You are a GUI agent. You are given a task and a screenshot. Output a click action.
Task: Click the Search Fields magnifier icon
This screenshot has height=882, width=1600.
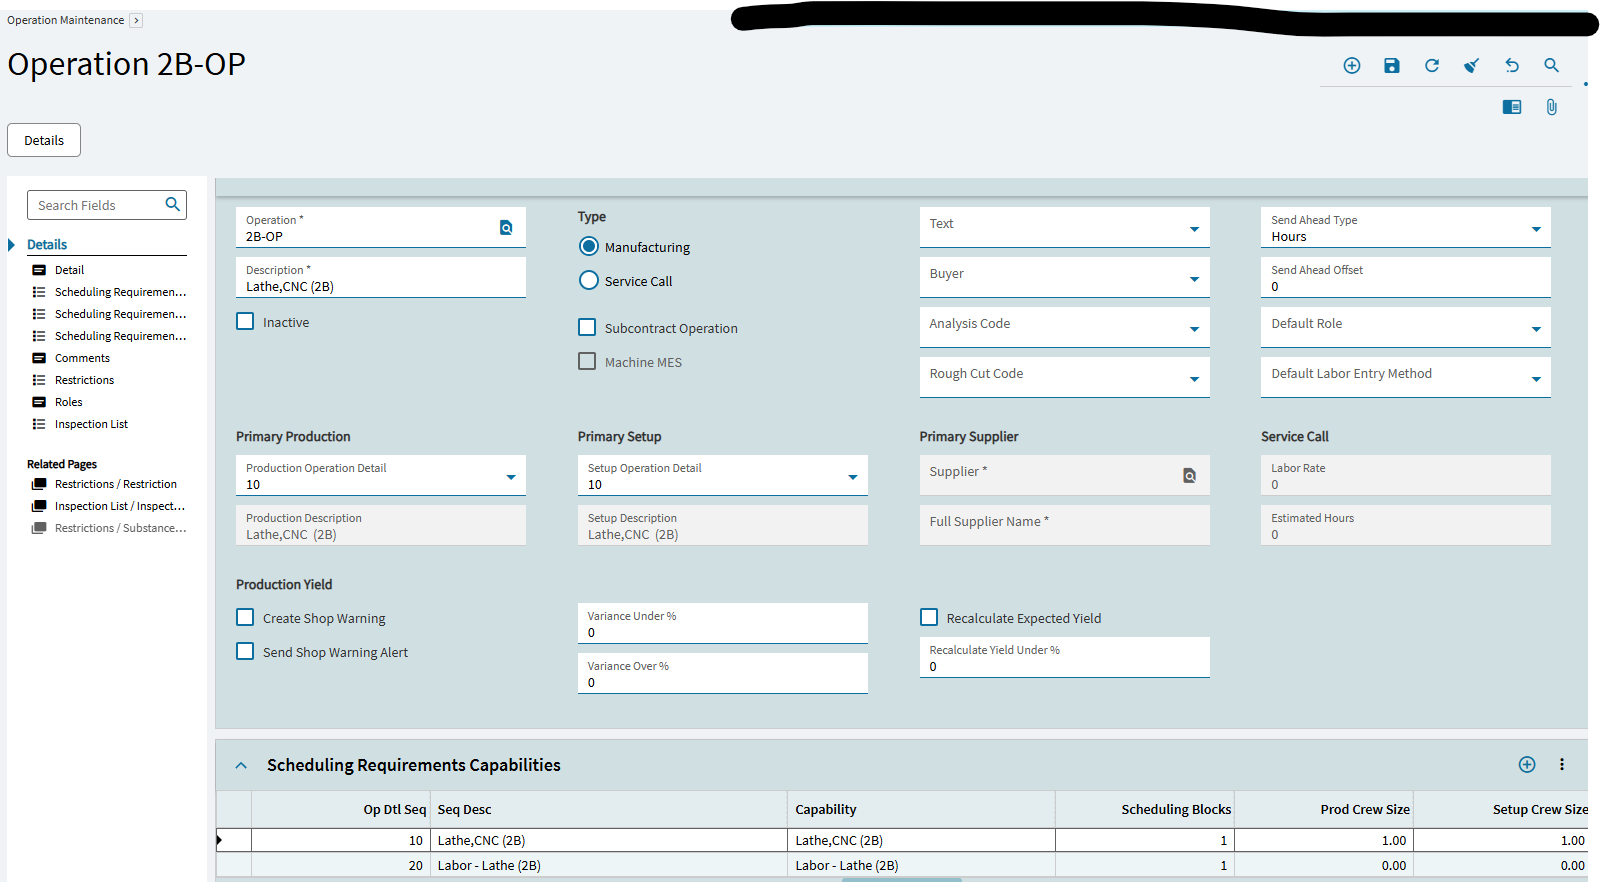click(x=173, y=204)
